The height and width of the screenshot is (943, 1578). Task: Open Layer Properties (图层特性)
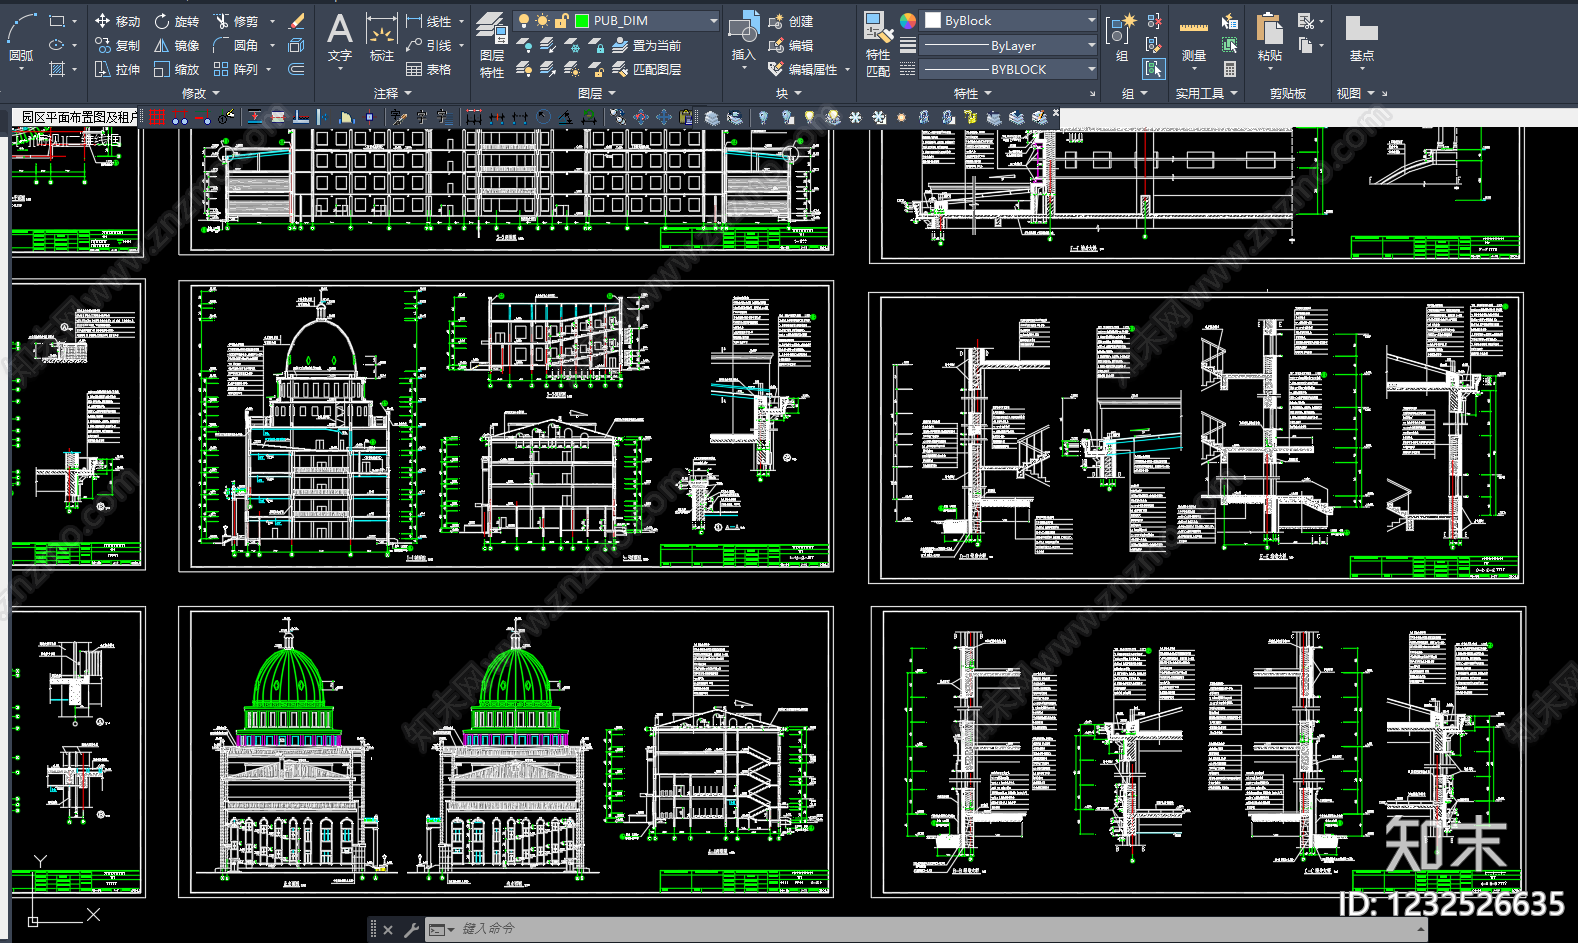tap(491, 45)
